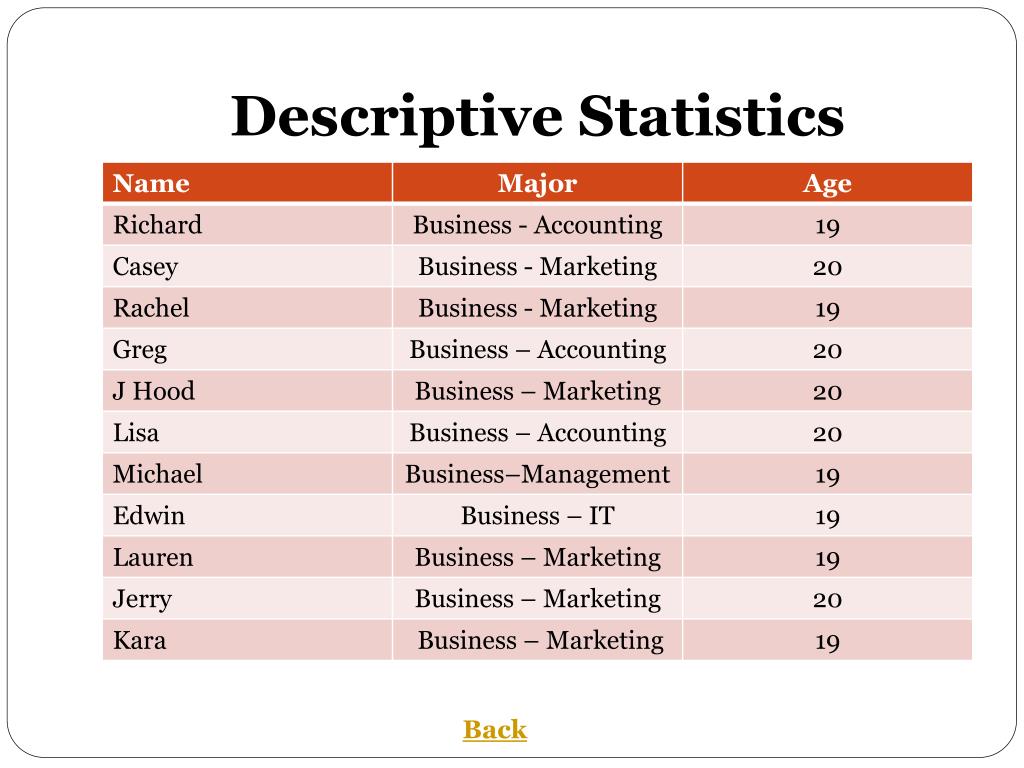Select the Kara name cell
This screenshot has width=1024, height=768.
[x=248, y=640]
